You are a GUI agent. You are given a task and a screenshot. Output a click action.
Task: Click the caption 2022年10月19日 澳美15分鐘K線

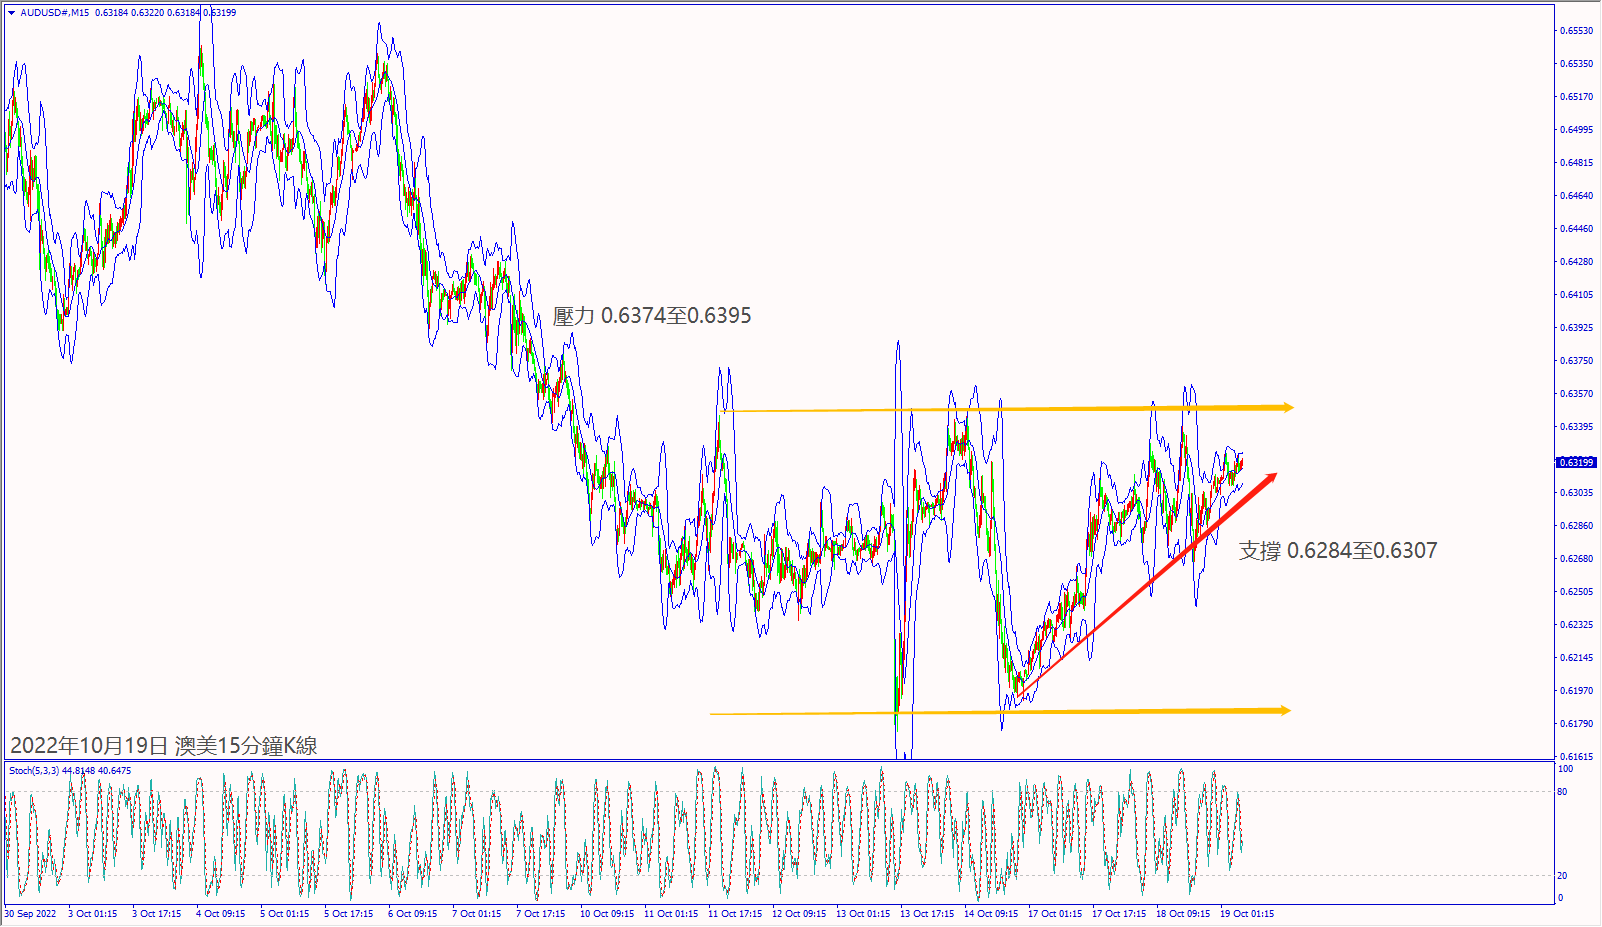164,745
